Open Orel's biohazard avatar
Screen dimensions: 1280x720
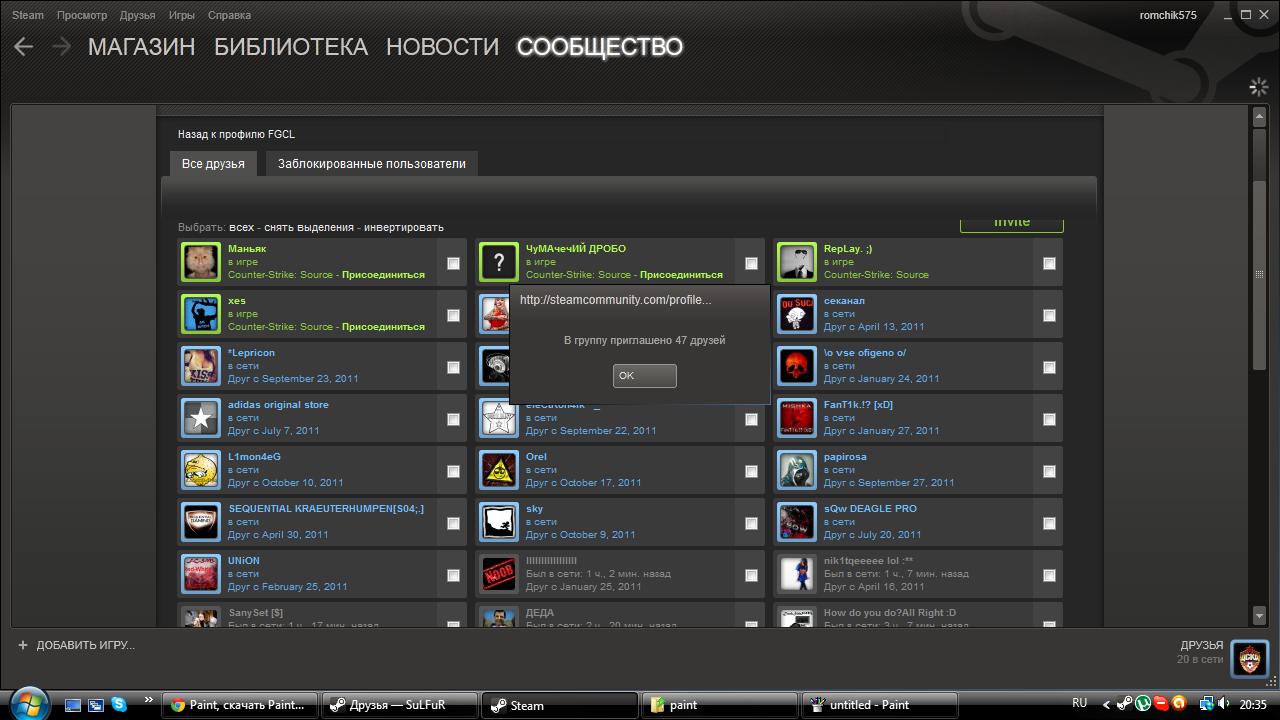tap(499, 470)
